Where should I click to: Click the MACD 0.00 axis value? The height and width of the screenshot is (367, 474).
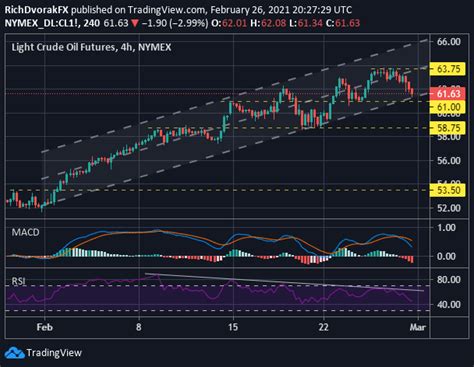tap(446, 256)
